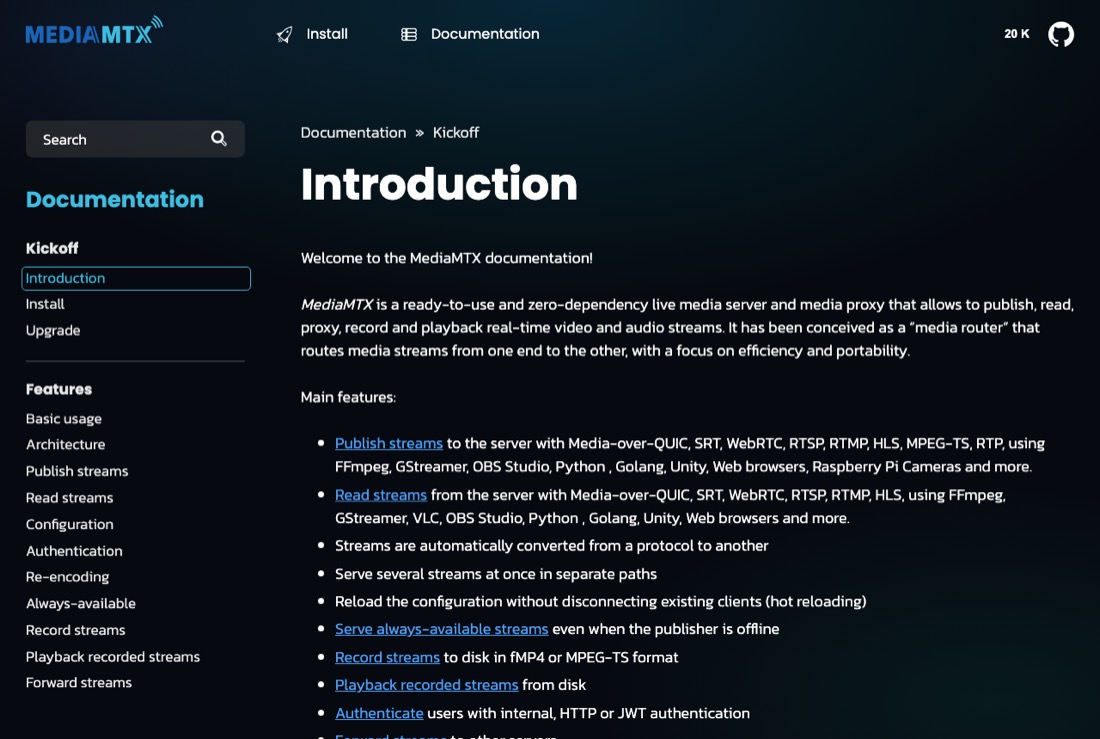Open Configuration in the sidebar
Viewport: 1100px width, 739px height.
69,524
